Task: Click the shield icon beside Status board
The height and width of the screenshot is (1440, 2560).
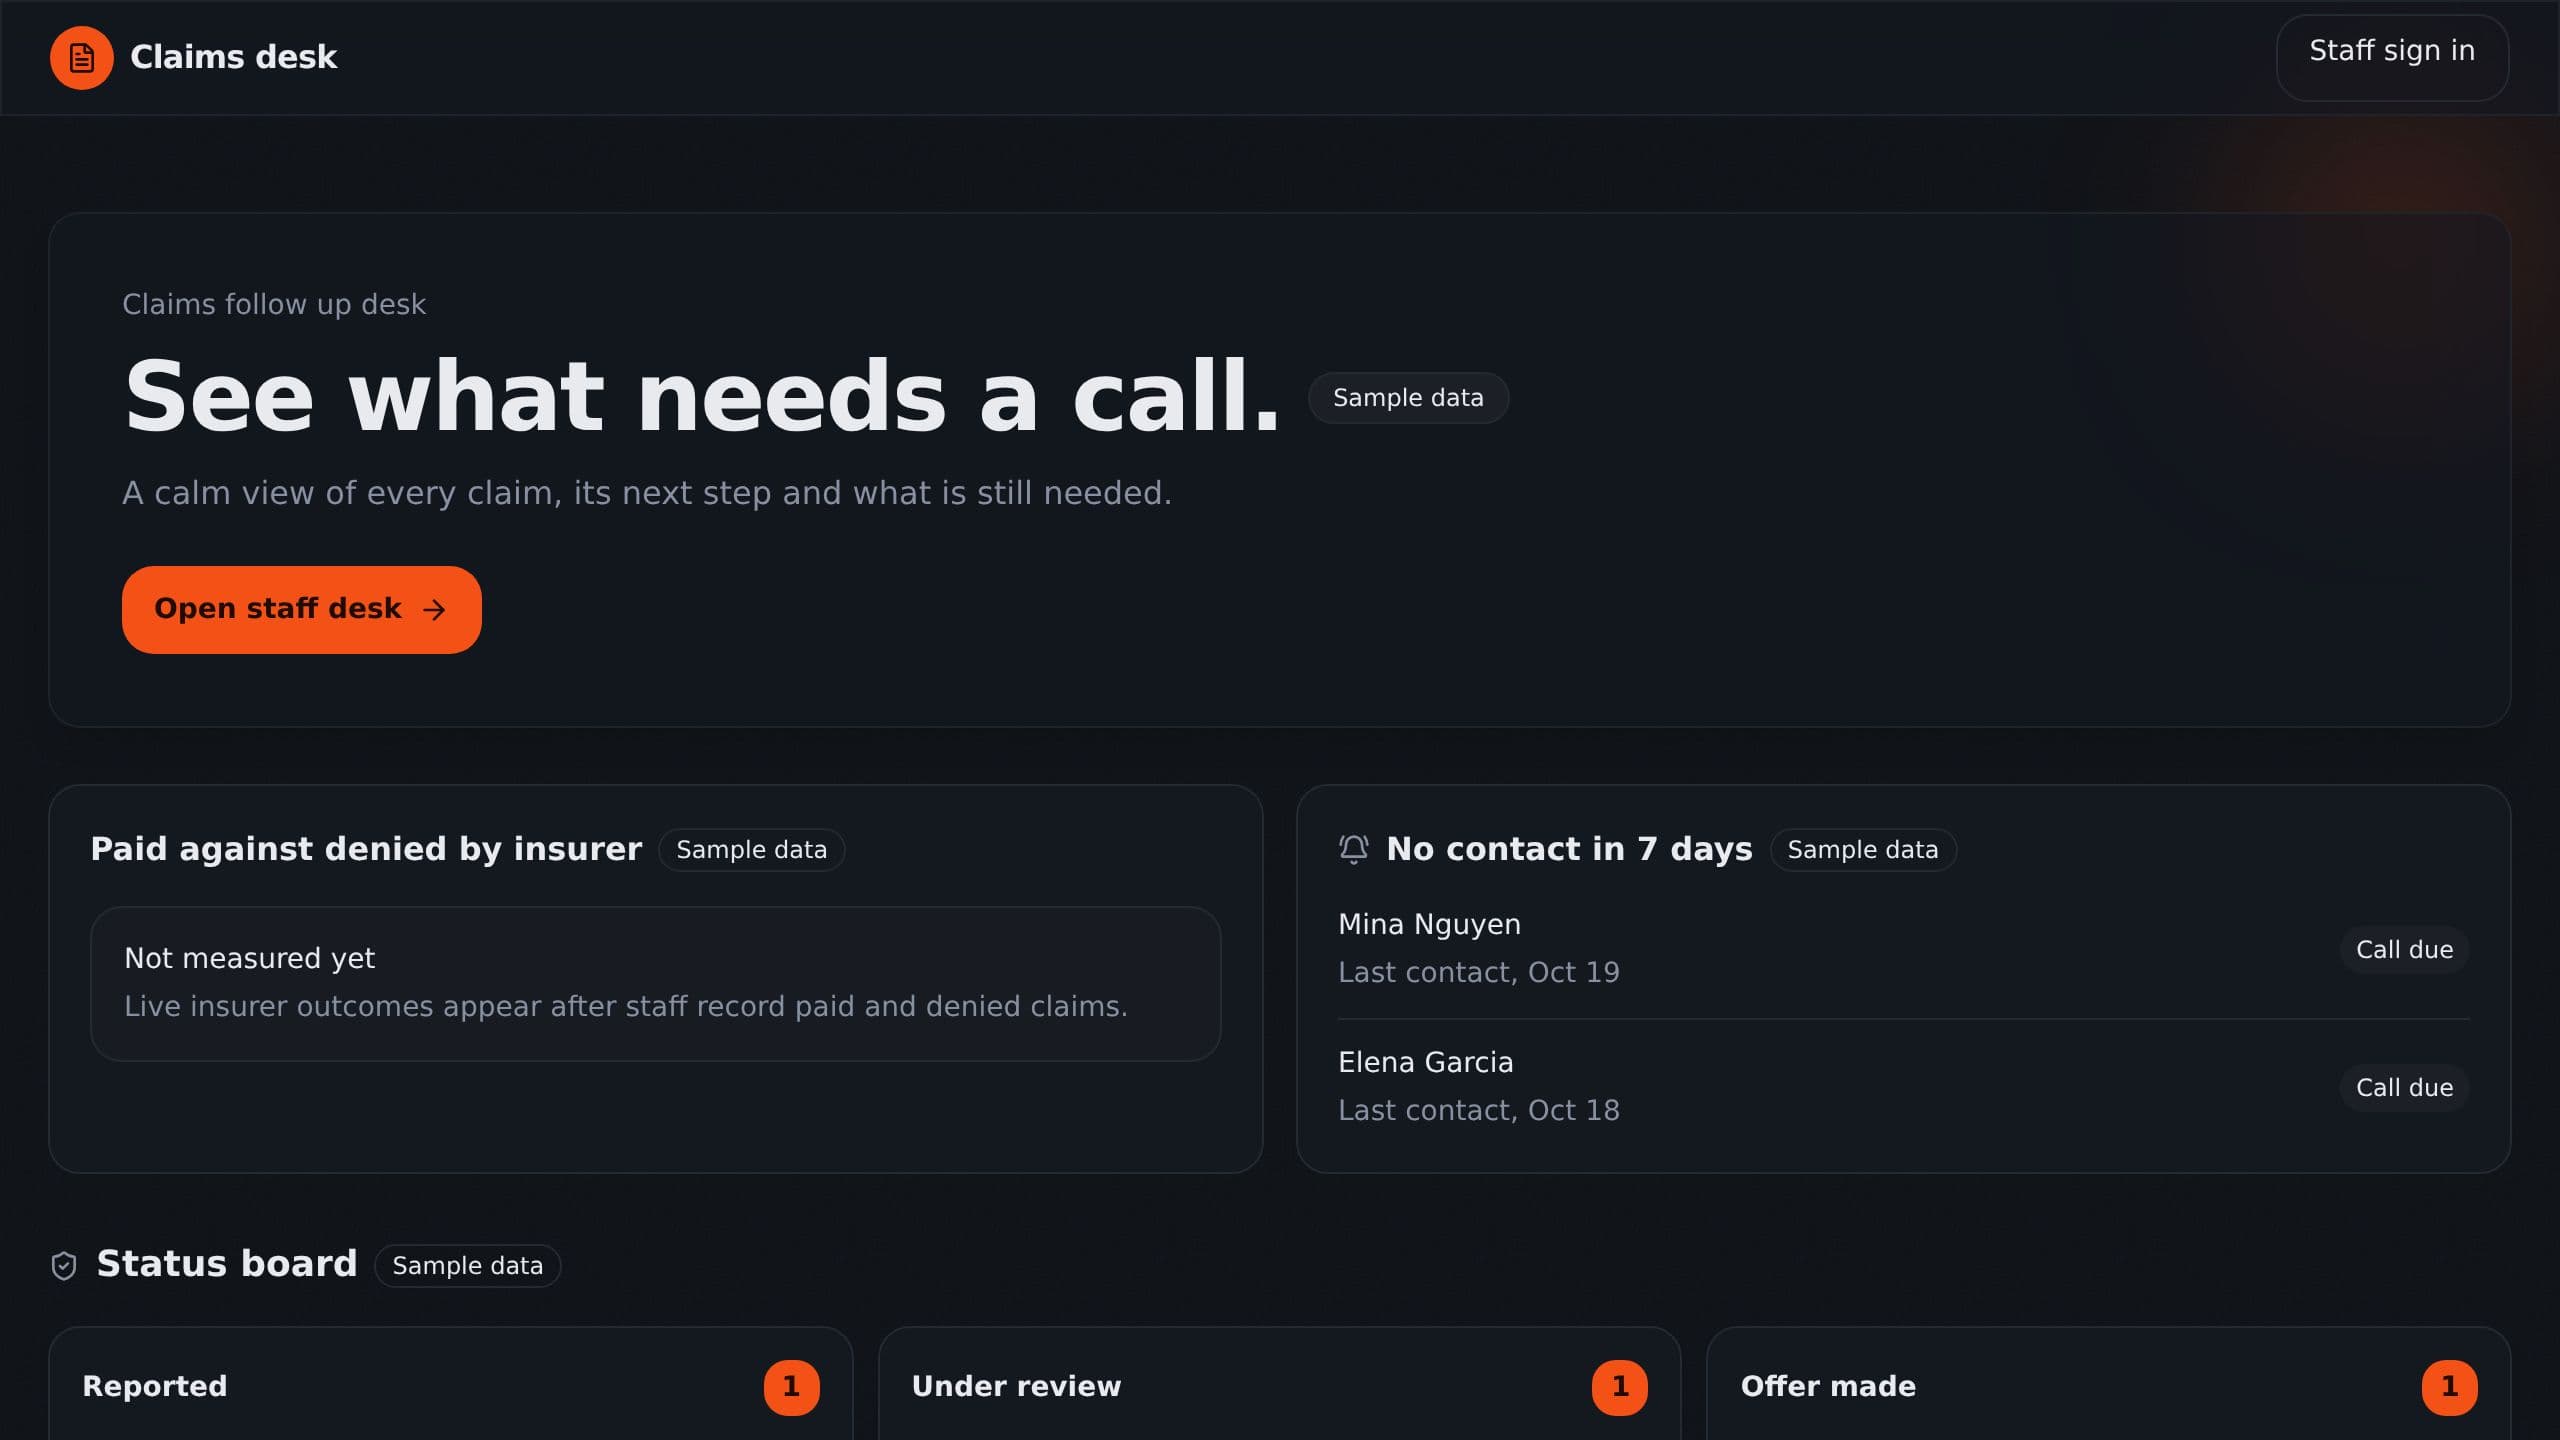Action: point(64,1265)
